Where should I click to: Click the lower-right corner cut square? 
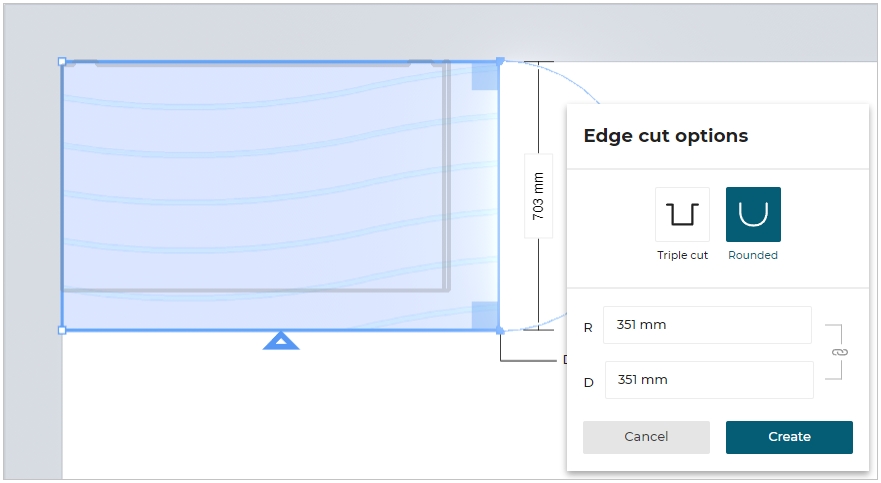coord(485,315)
